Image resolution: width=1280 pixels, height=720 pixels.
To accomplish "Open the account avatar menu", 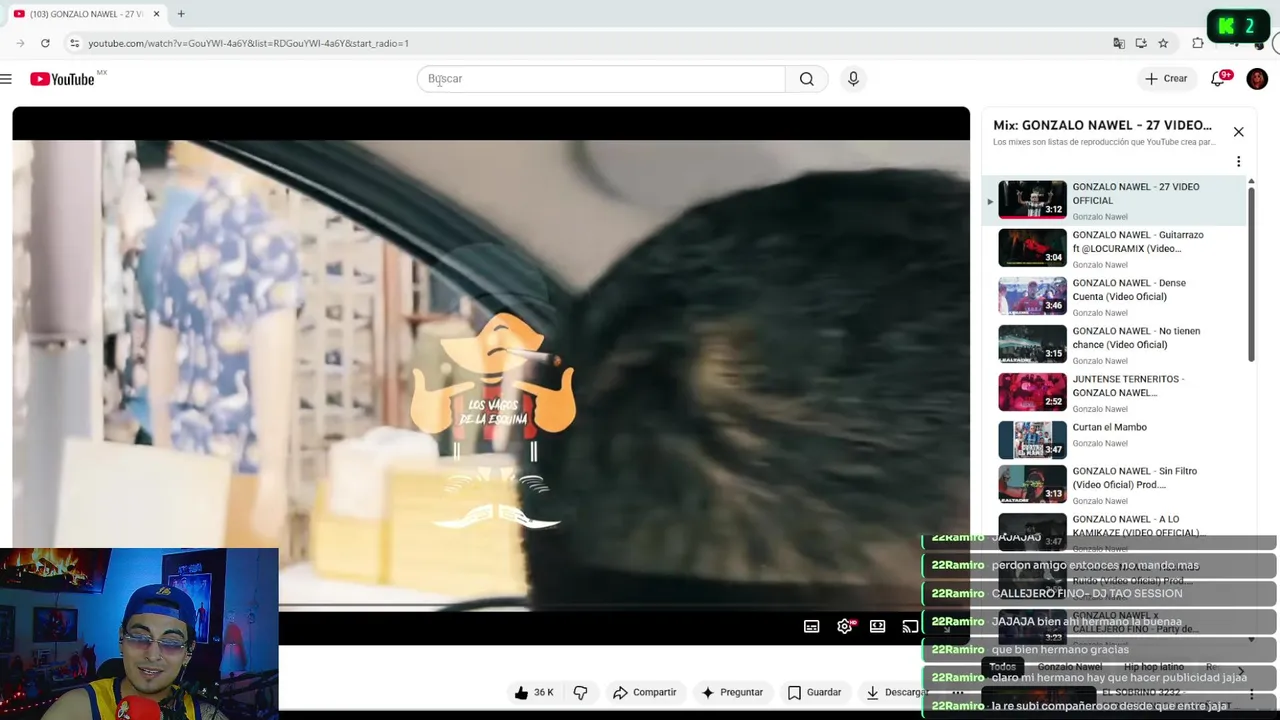I will pyautogui.click(x=1257, y=79).
